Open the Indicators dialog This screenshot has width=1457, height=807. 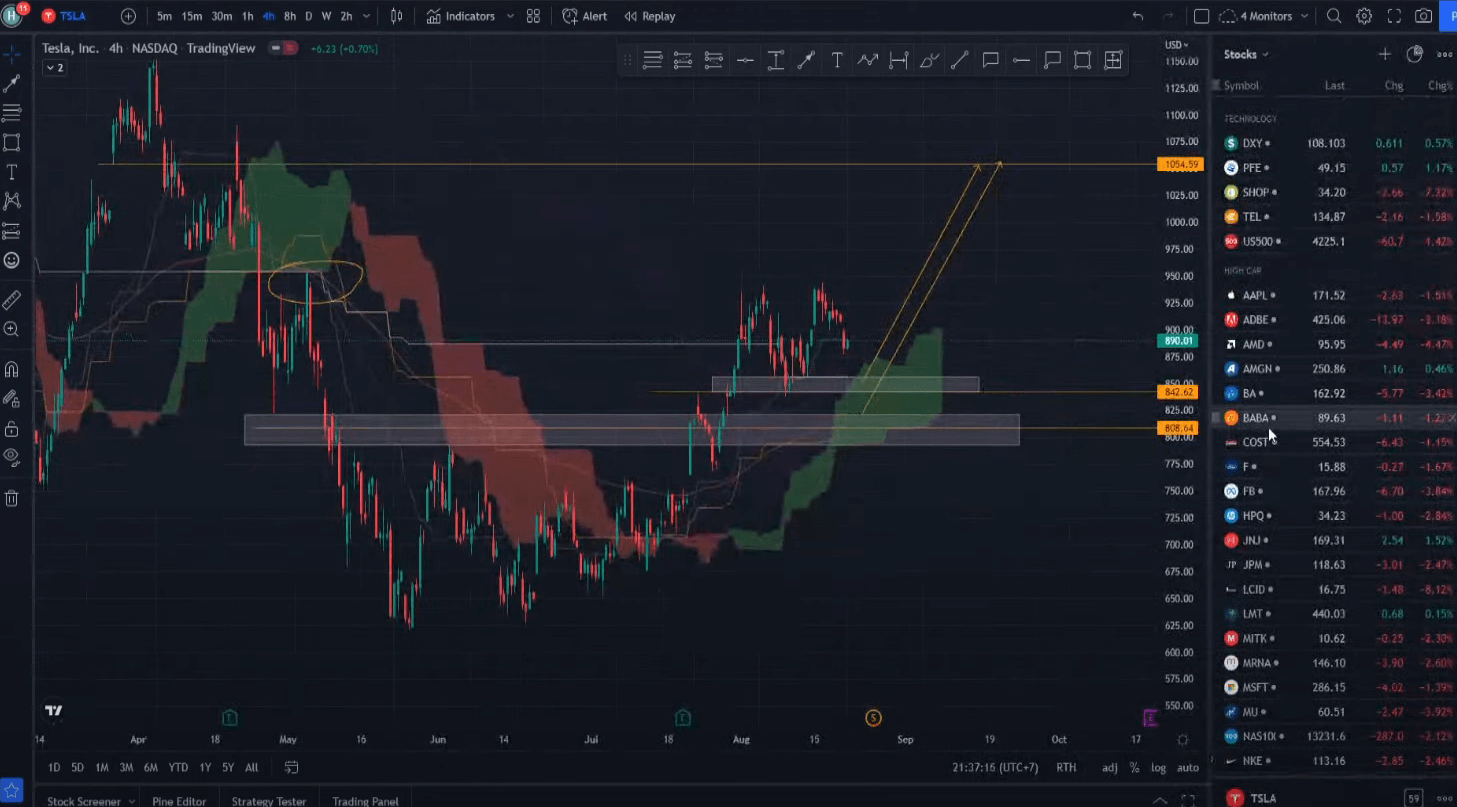(461, 16)
